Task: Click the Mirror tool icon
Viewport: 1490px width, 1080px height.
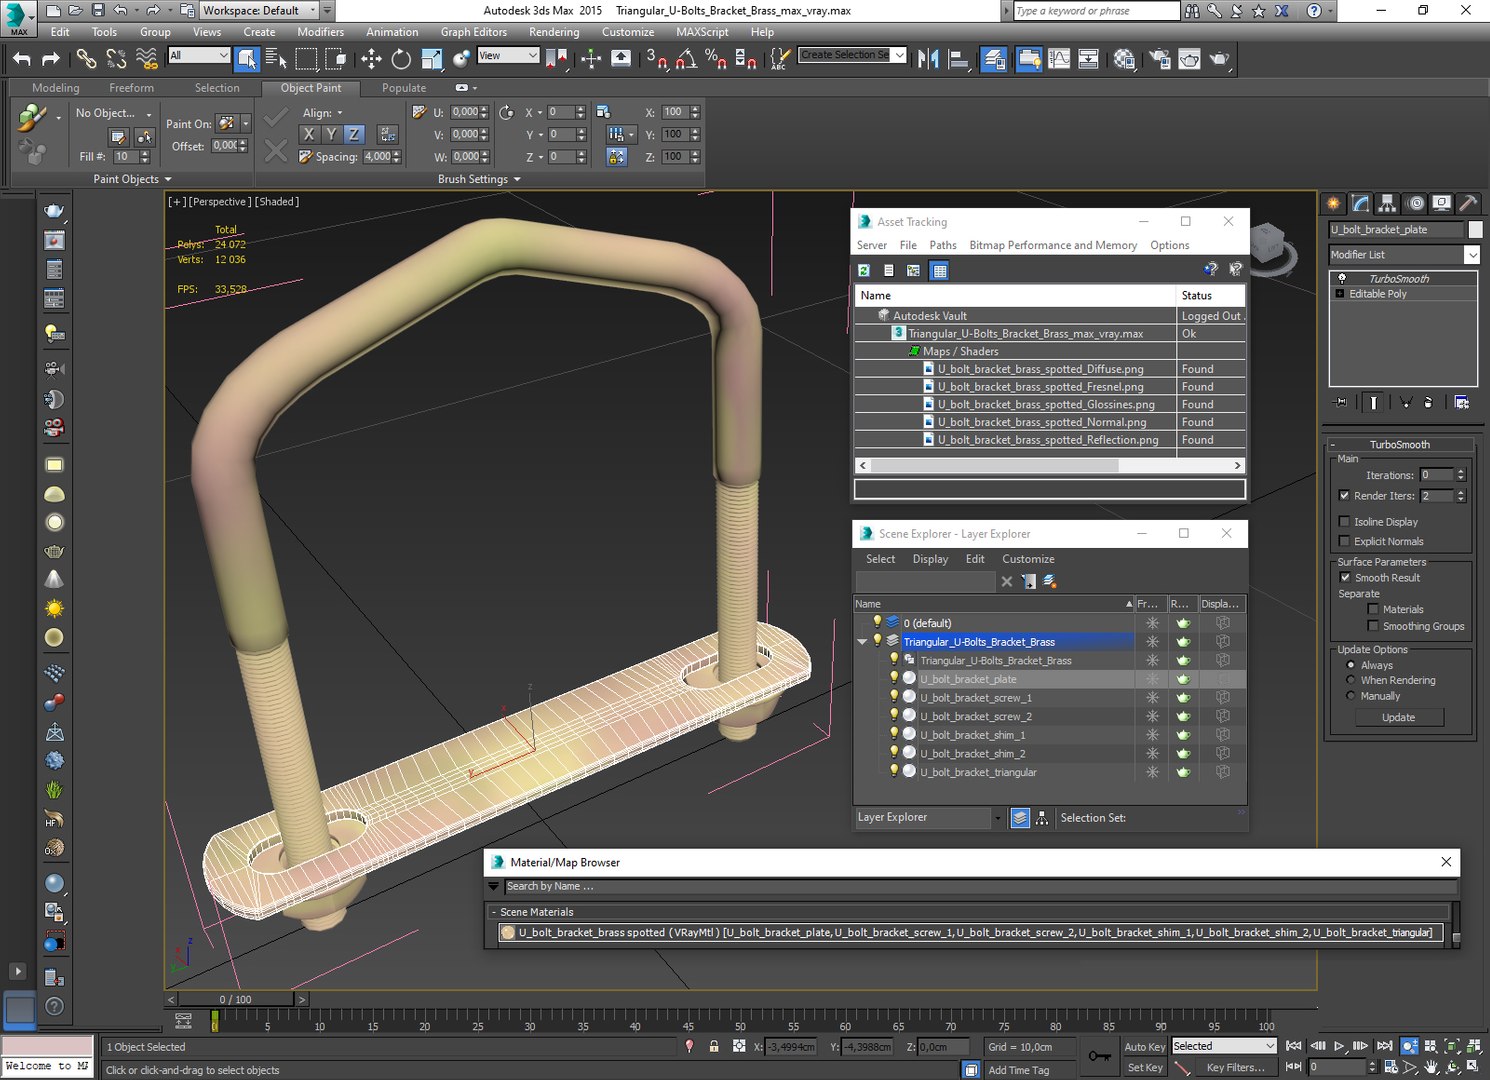Action: point(928,59)
